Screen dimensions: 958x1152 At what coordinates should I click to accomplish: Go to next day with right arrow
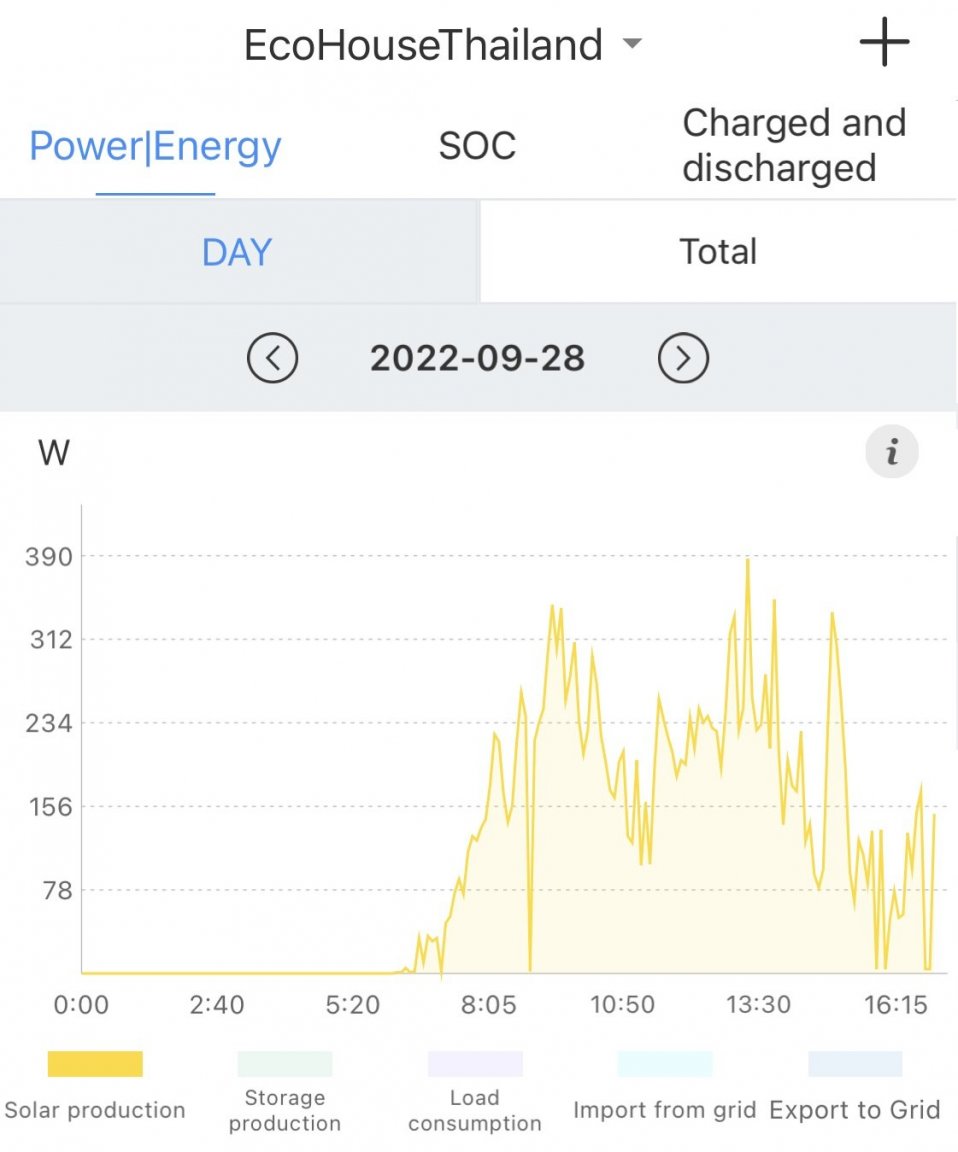[683, 358]
